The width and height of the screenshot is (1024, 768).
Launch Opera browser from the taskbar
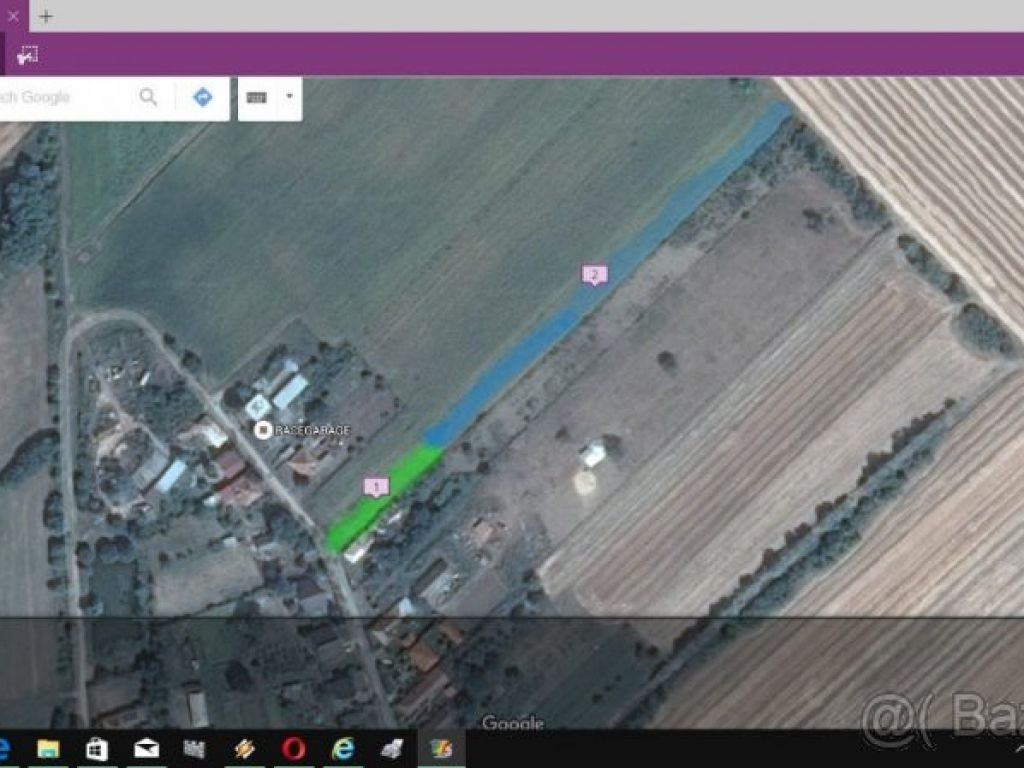tap(293, 749)
